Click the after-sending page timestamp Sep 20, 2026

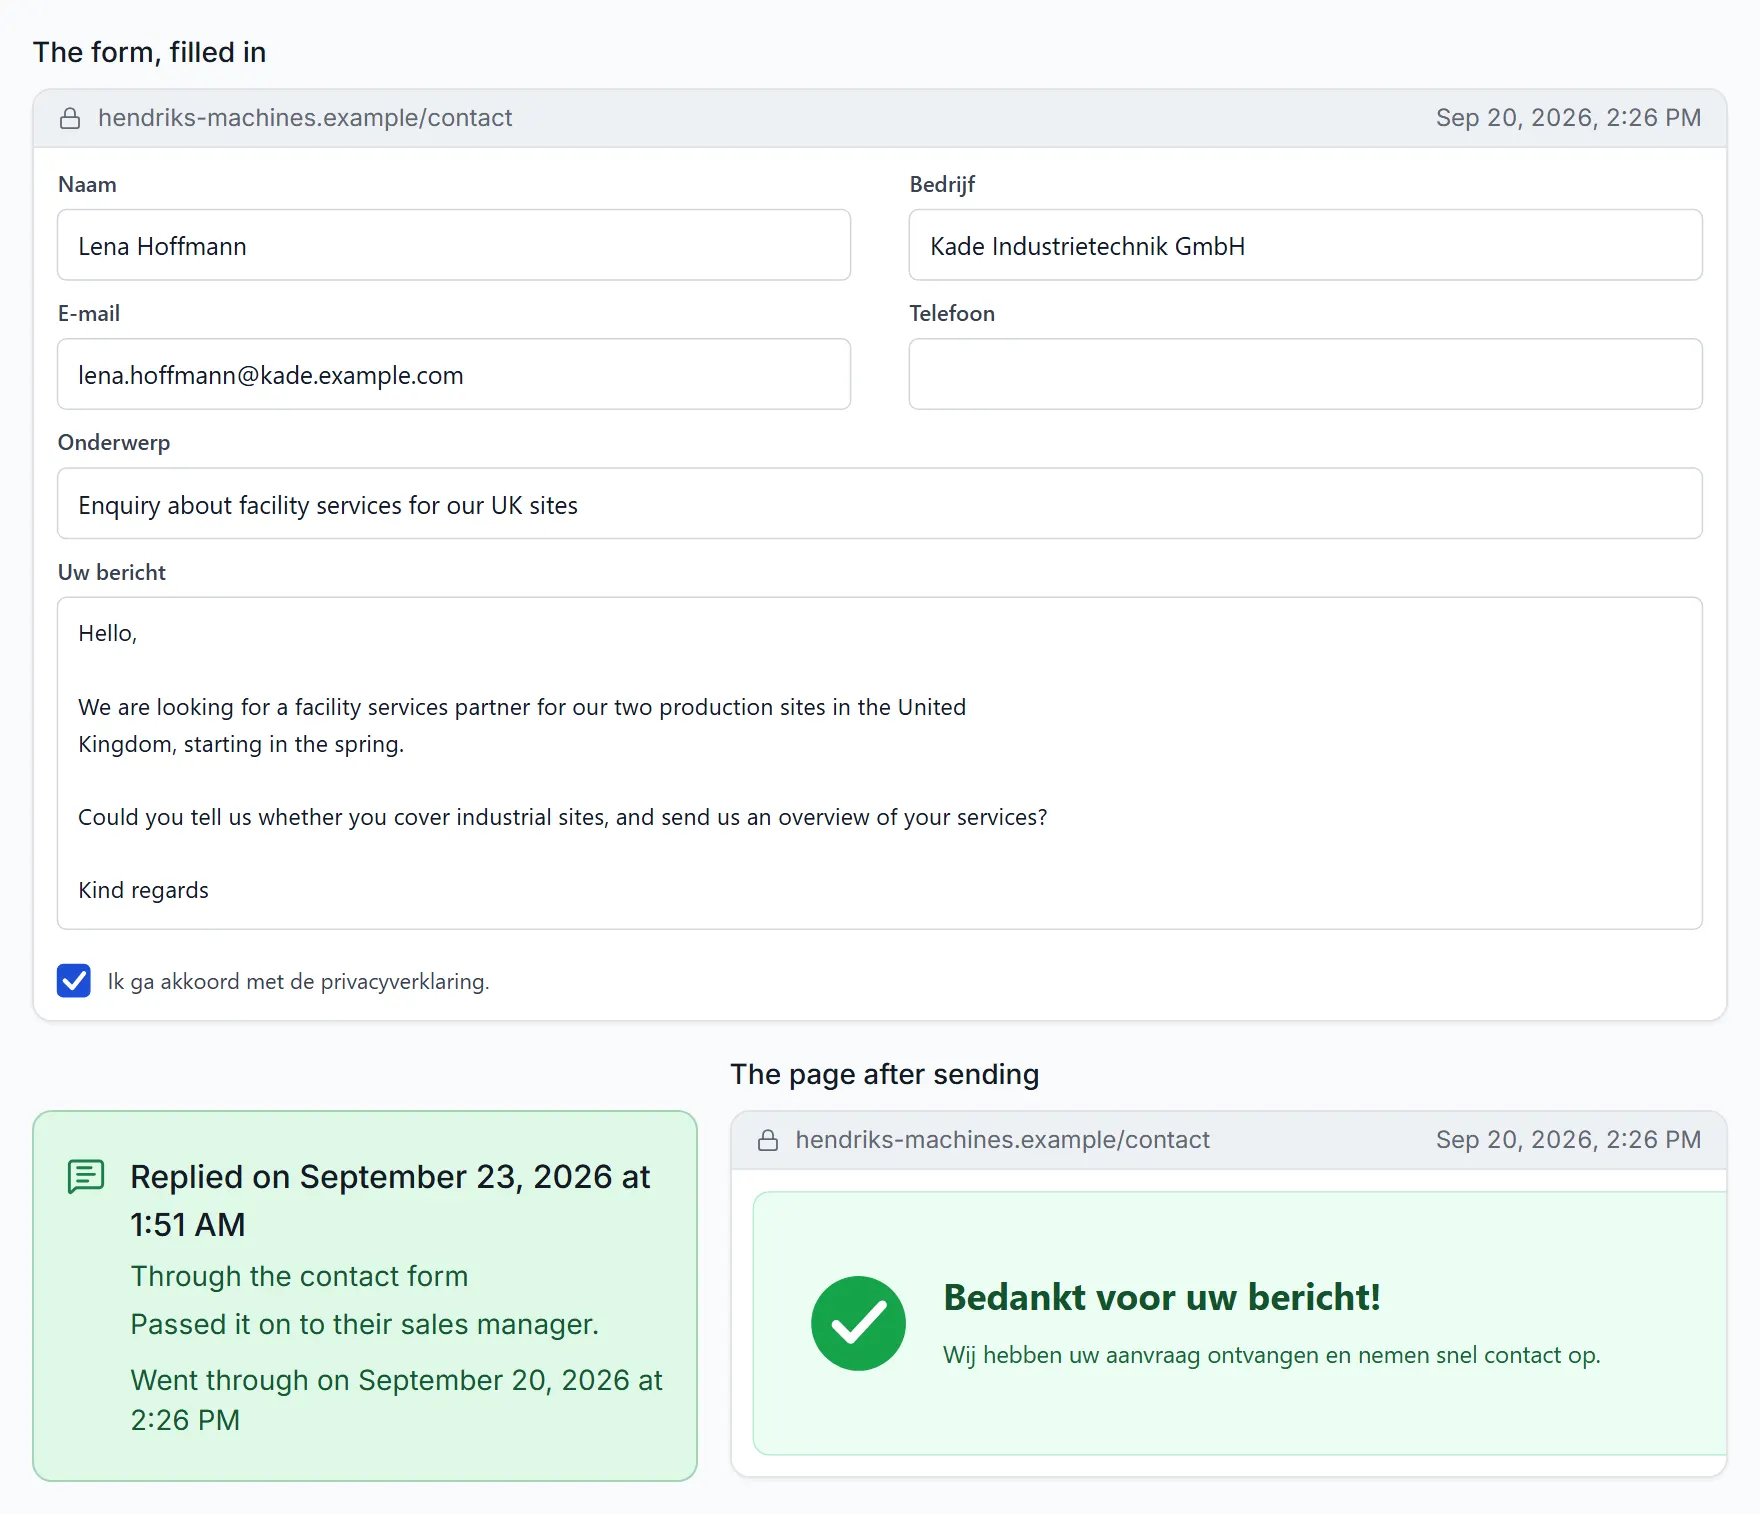[1568, 1140]
